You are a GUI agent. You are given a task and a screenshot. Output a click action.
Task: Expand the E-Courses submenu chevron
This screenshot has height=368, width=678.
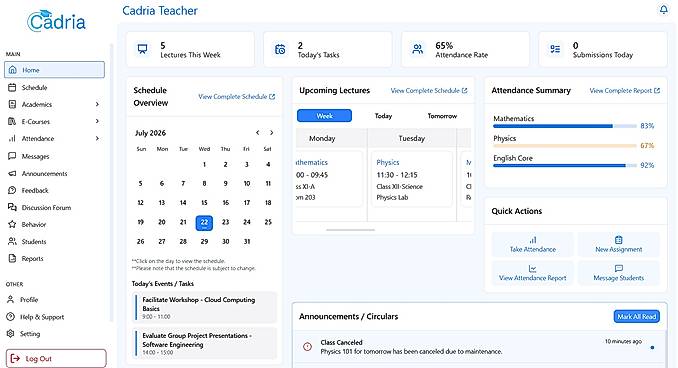coord(97,121)
